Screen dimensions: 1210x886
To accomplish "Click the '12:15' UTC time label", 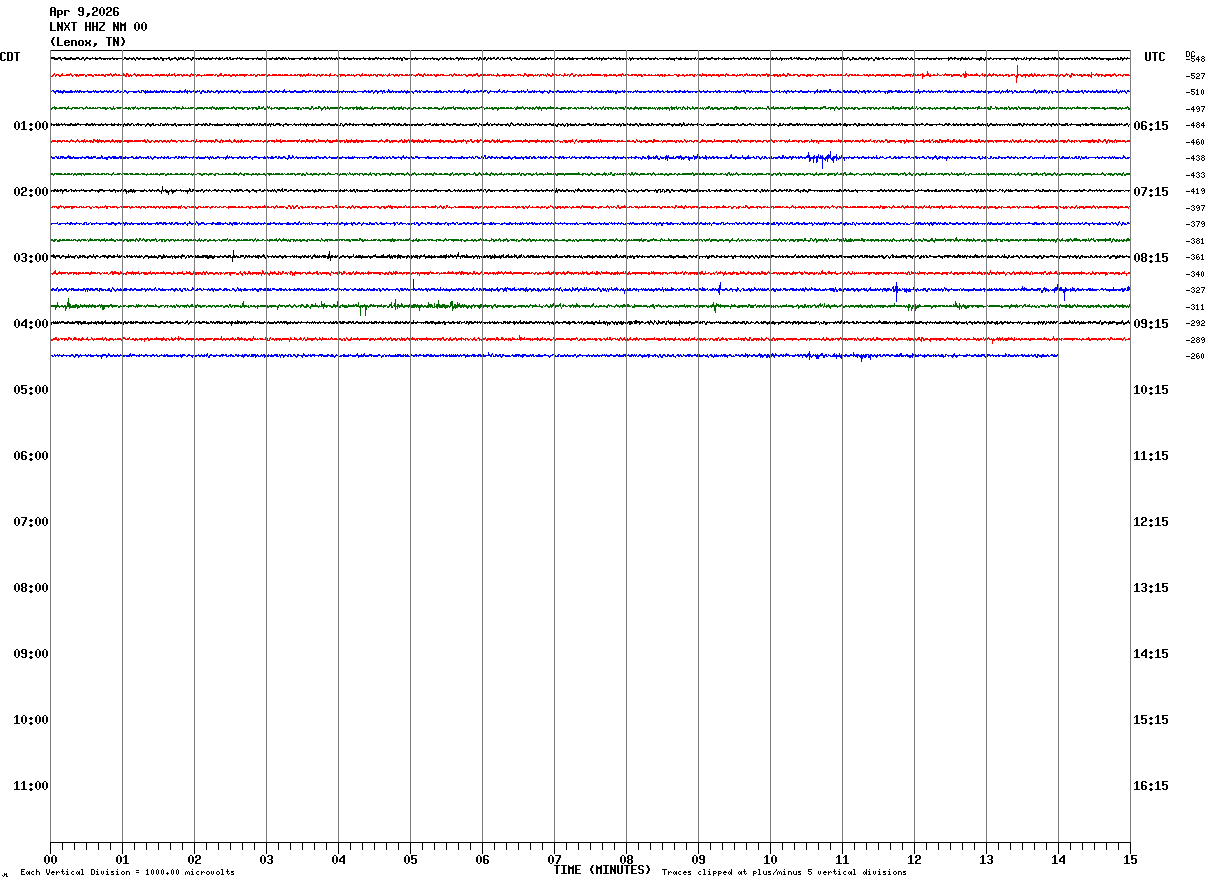I will tap(1151, 522).
